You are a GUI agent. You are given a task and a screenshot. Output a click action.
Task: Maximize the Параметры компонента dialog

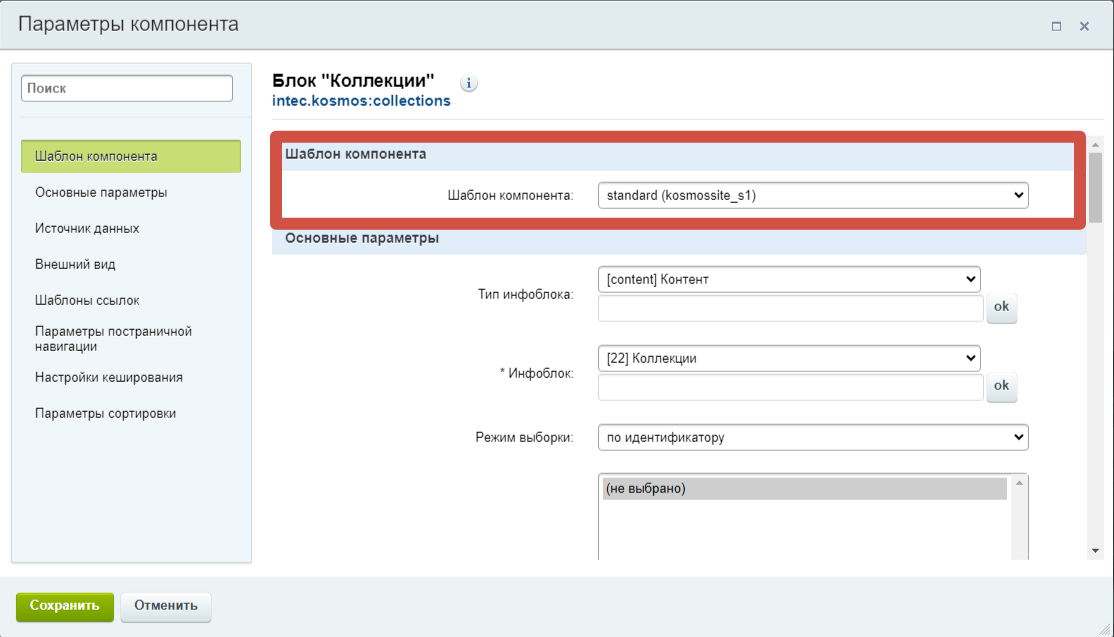1056,26
